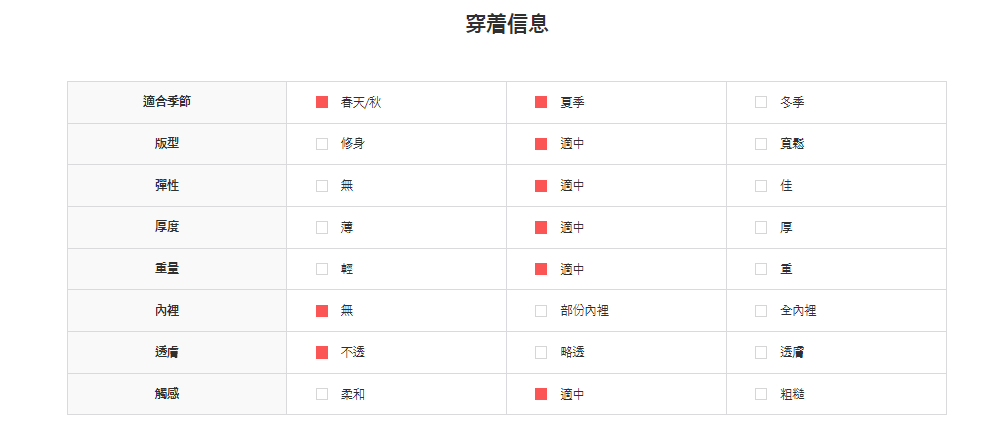1000x429 pixels.
Task: Check the 冬季 season checkbox
Action: (x=761, y=102)
